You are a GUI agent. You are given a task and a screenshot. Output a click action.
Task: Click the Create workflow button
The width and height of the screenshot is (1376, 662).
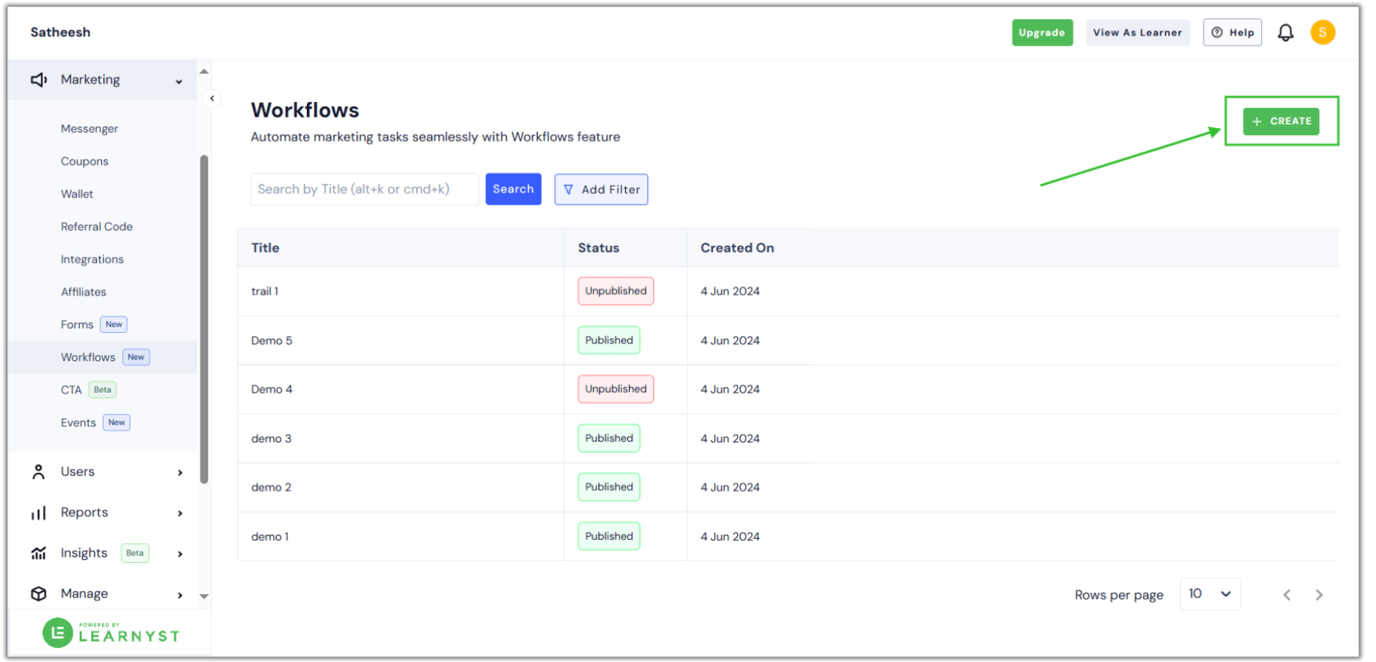pyautogui.click(x=1281, y=121)
